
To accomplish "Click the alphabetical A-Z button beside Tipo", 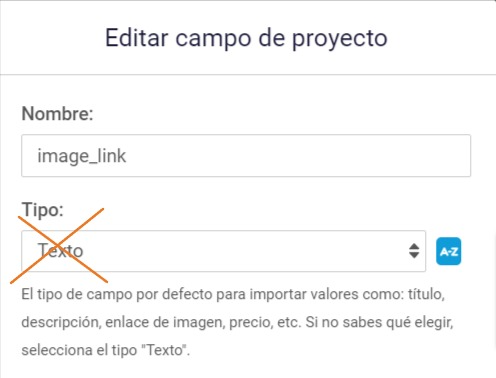I will click(448, 251).
